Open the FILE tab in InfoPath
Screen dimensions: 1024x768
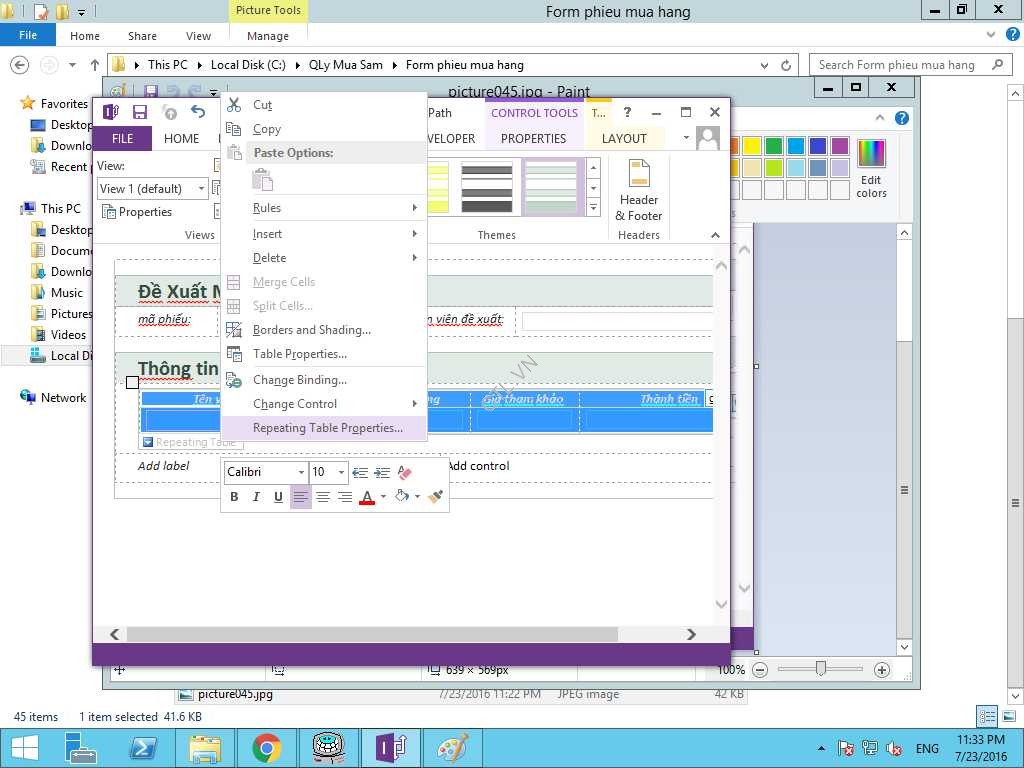122,139
